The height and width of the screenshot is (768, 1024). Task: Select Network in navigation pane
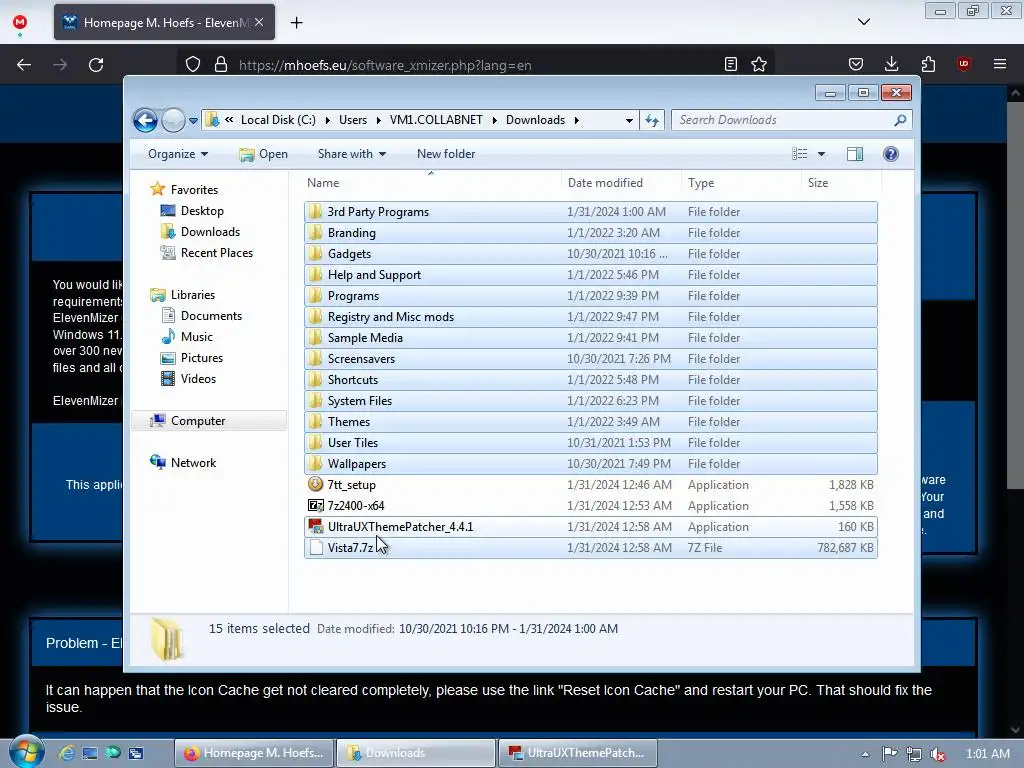(193, 462)
